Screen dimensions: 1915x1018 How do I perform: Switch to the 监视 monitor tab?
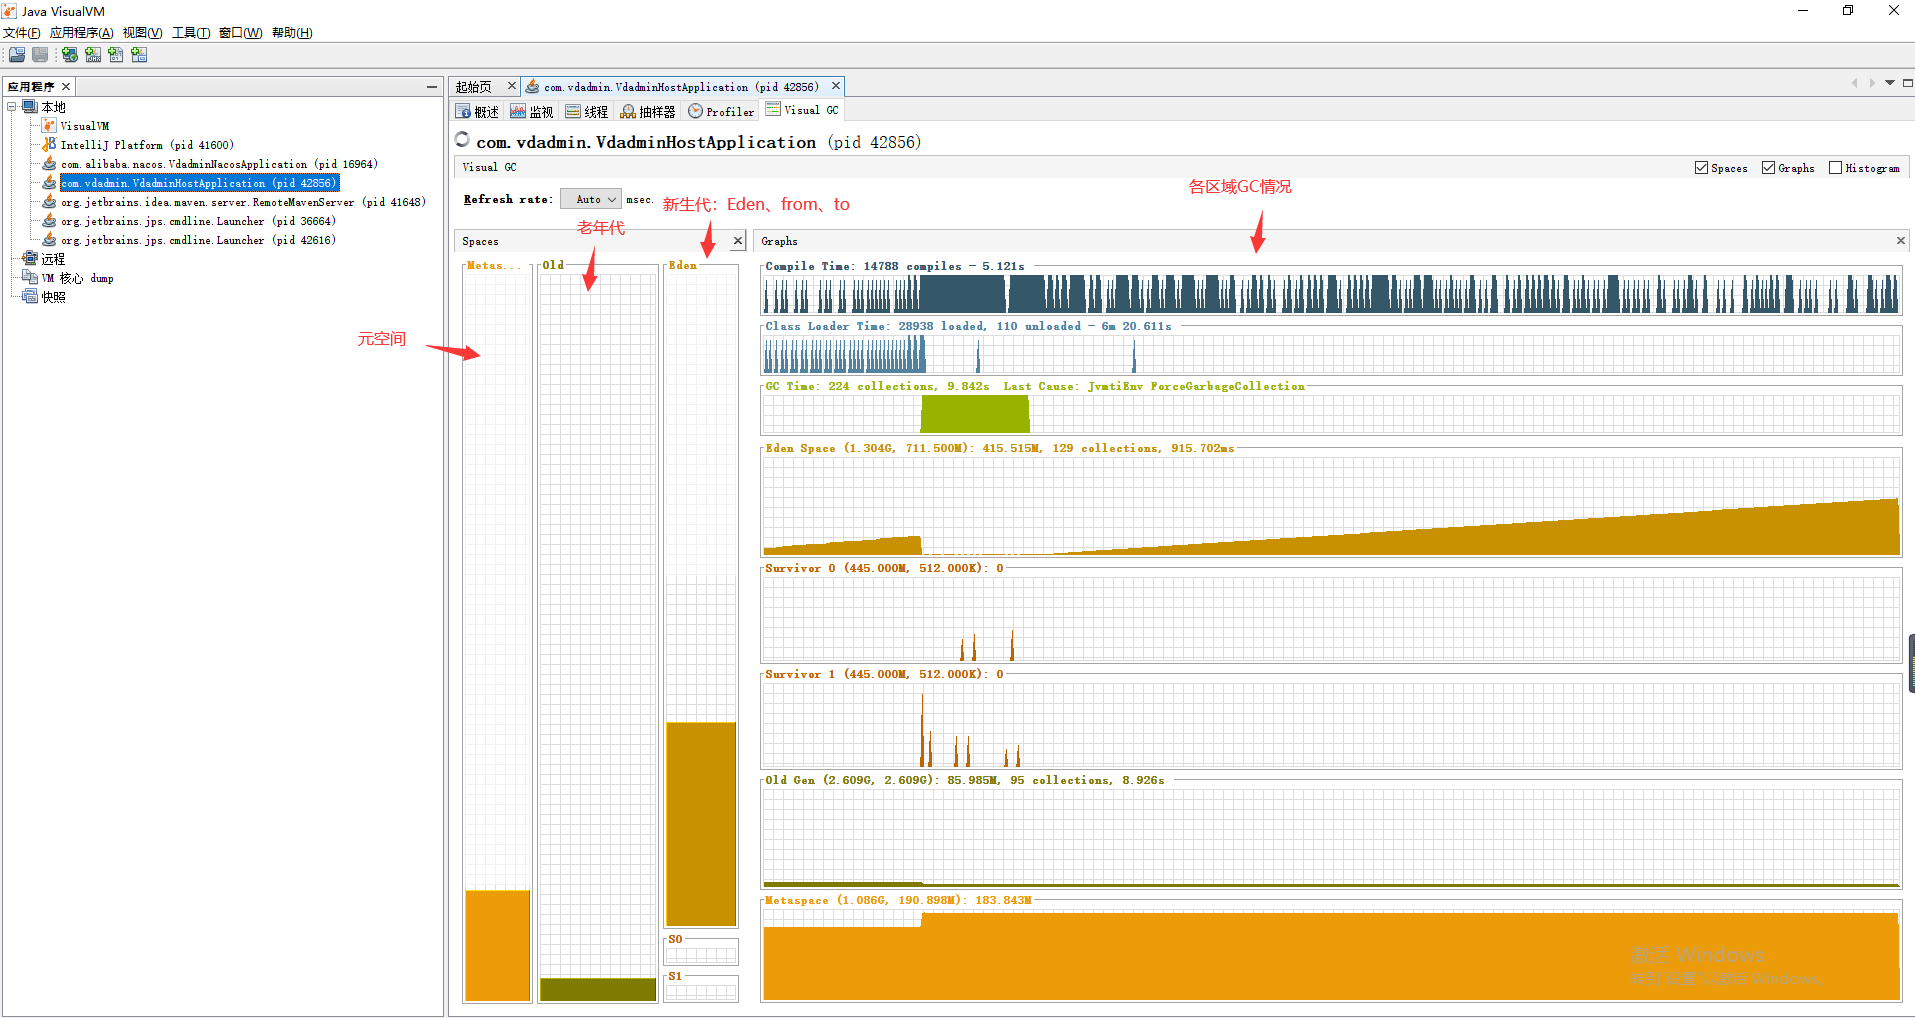(532, 111)
